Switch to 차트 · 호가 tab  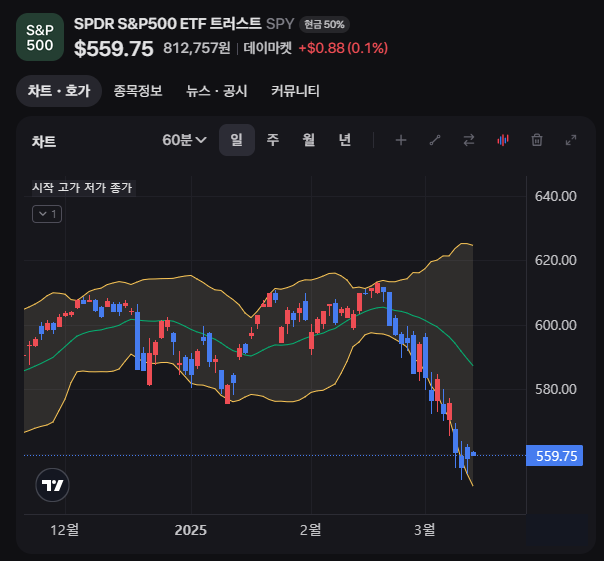pos(59,91)
